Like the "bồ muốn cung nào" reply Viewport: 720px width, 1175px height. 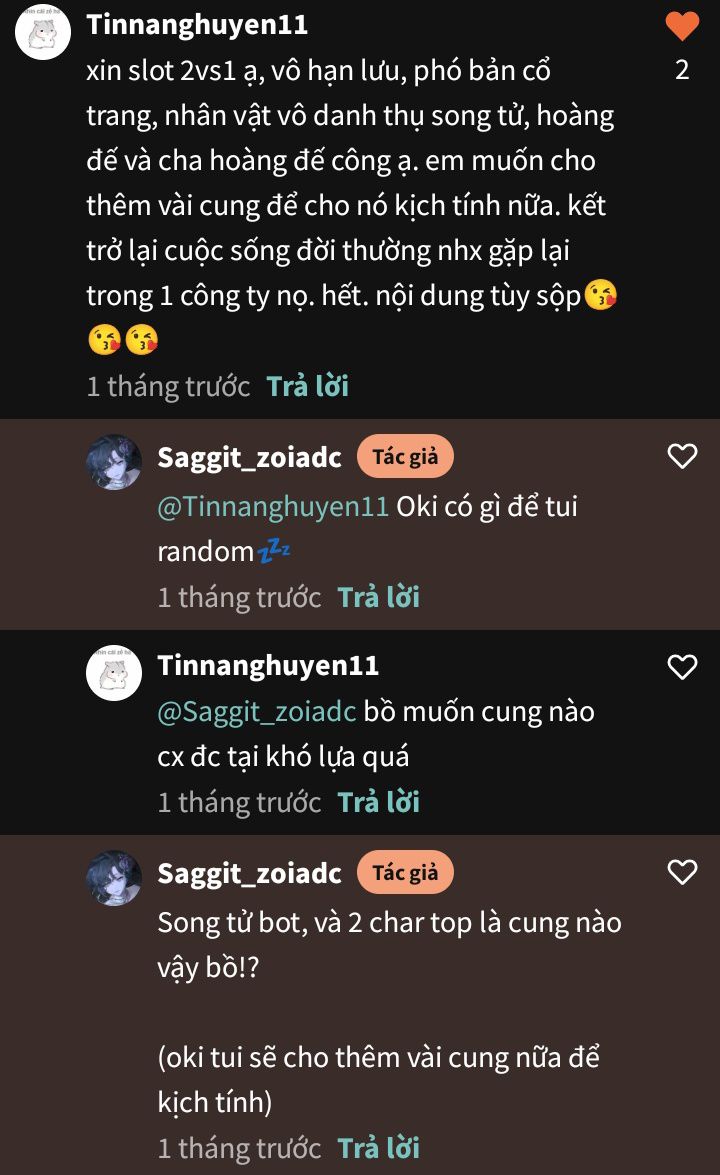pyautogui.click(x=682, y=667)
